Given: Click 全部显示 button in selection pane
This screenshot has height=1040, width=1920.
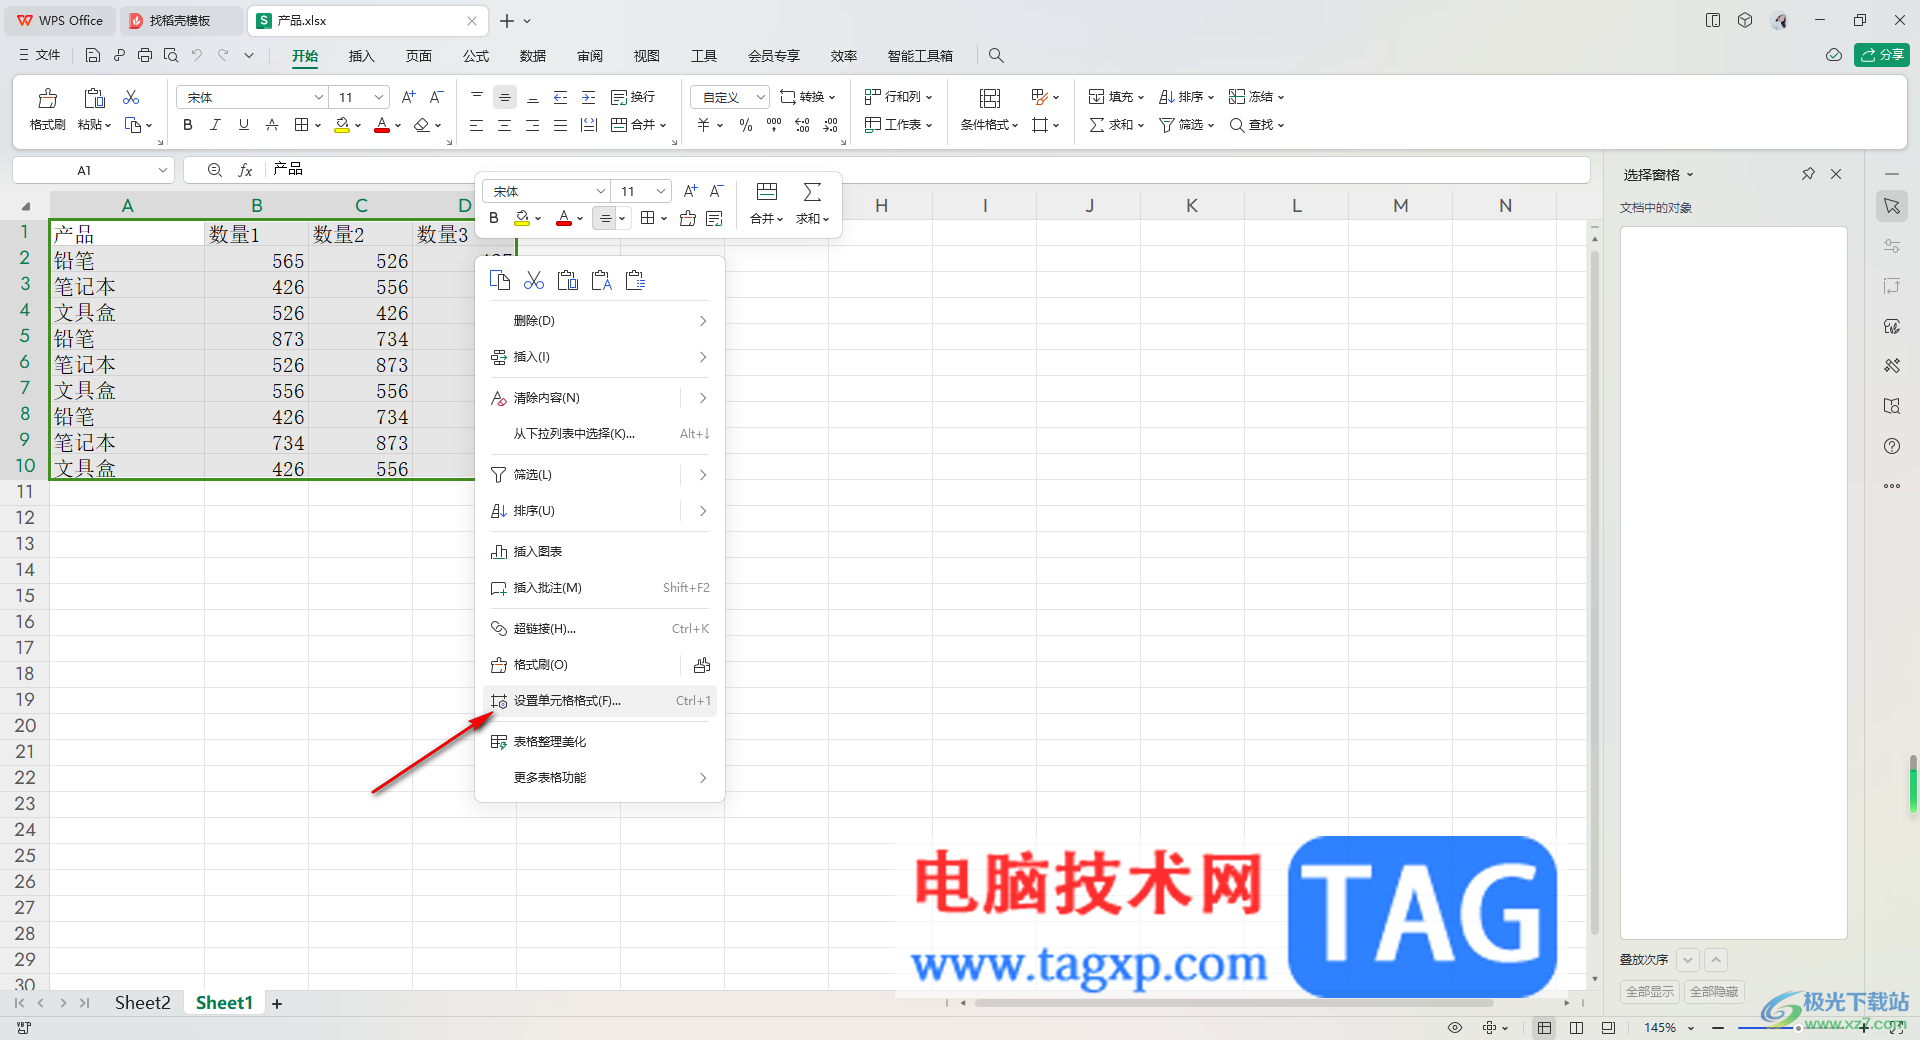Looking at the screenshot, I should (1649, 992).
